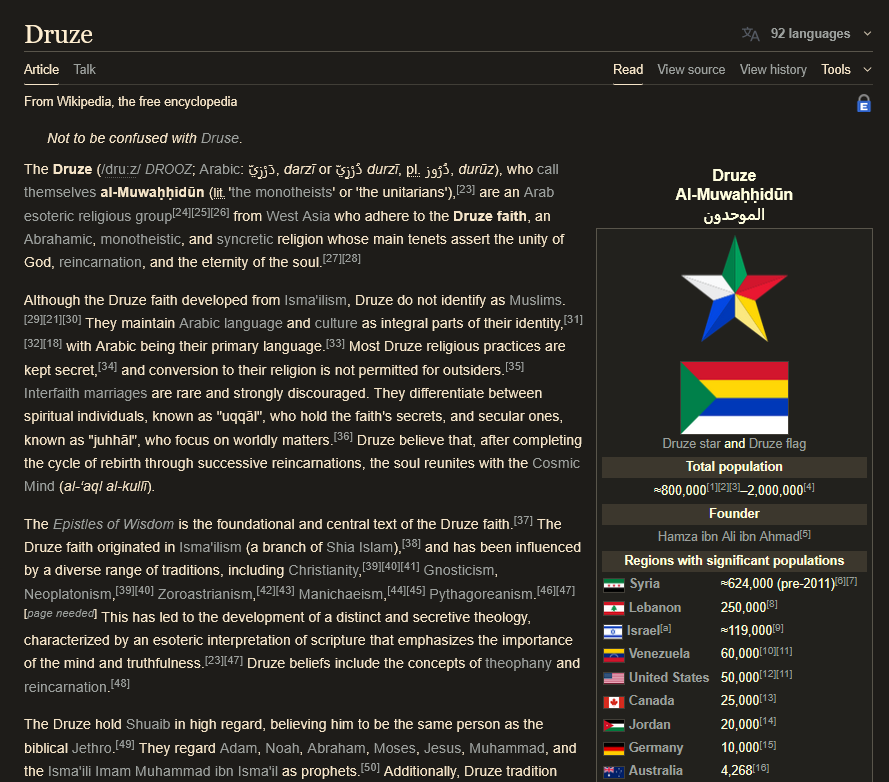Open the theophany link
This screenshot has width=889, height=782.
tap(518, 663)
